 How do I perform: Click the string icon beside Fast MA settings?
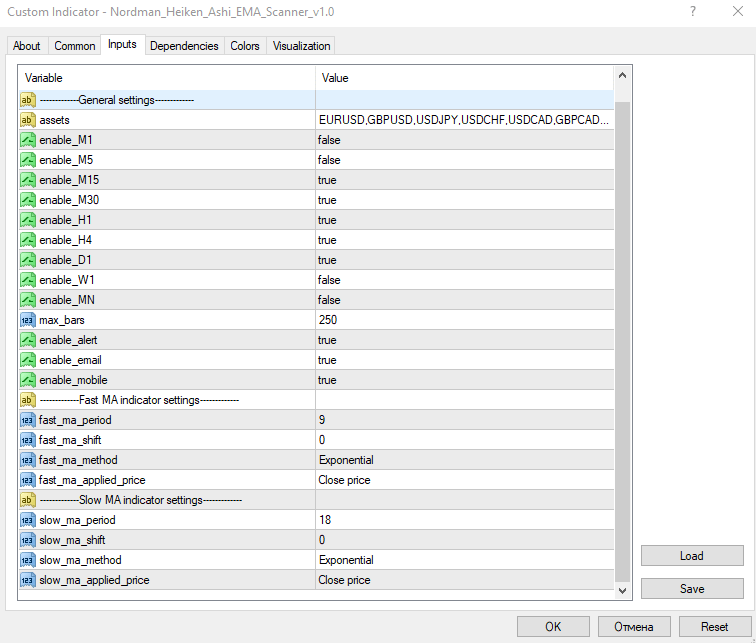point(27,400)
